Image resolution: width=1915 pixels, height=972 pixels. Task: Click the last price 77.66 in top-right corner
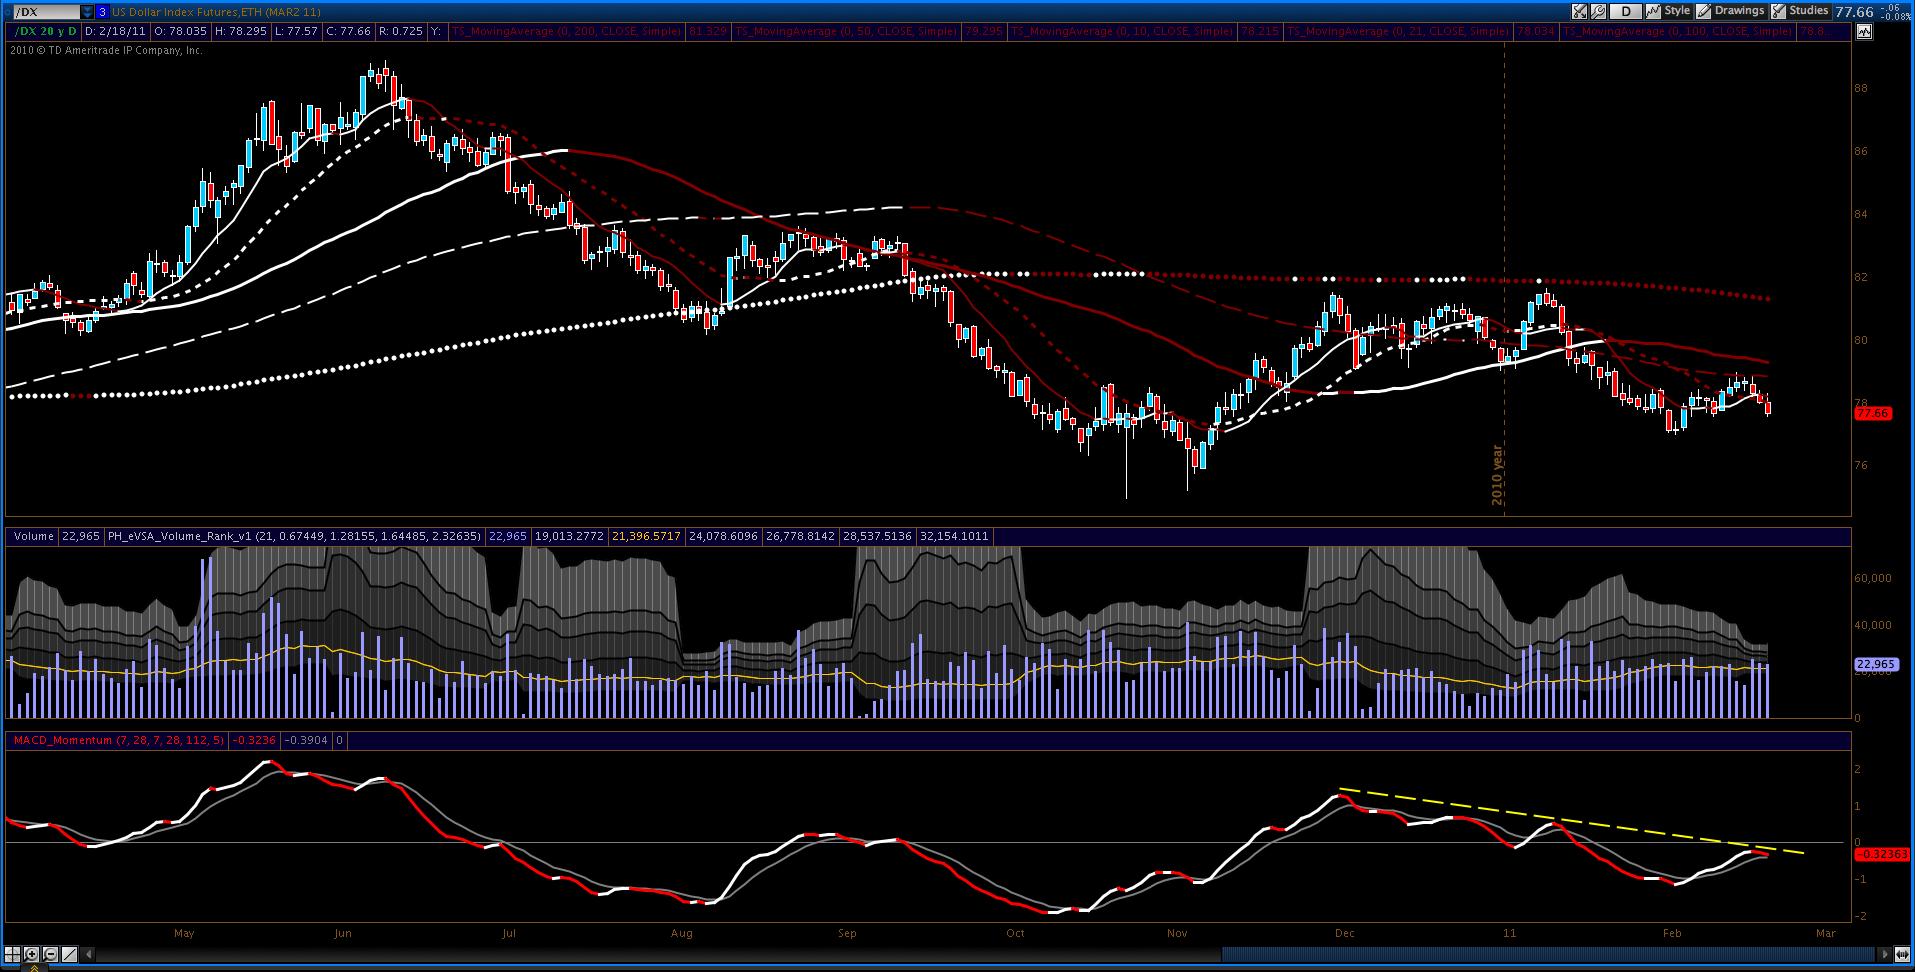[x=1855, y=11]
